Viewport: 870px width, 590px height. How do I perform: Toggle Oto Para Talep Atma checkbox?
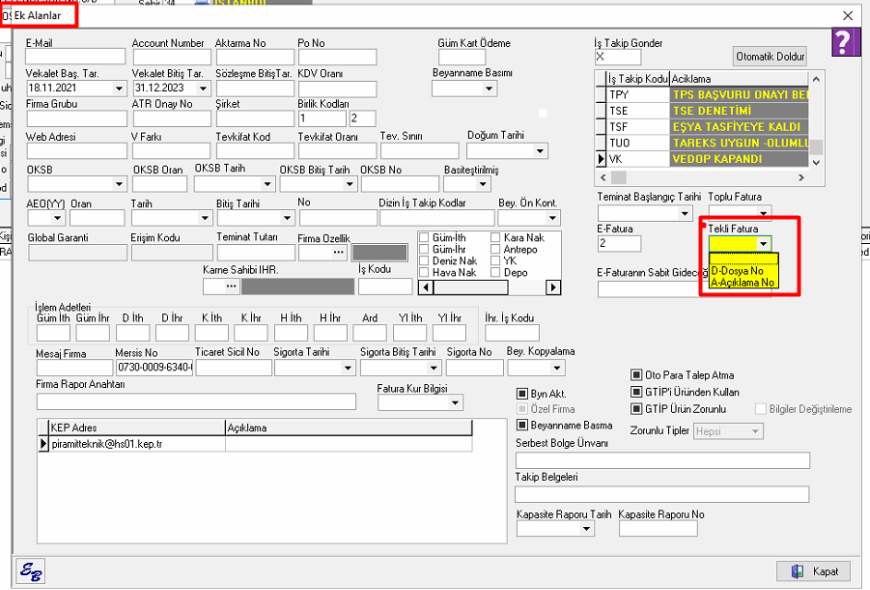pos(636,375)
